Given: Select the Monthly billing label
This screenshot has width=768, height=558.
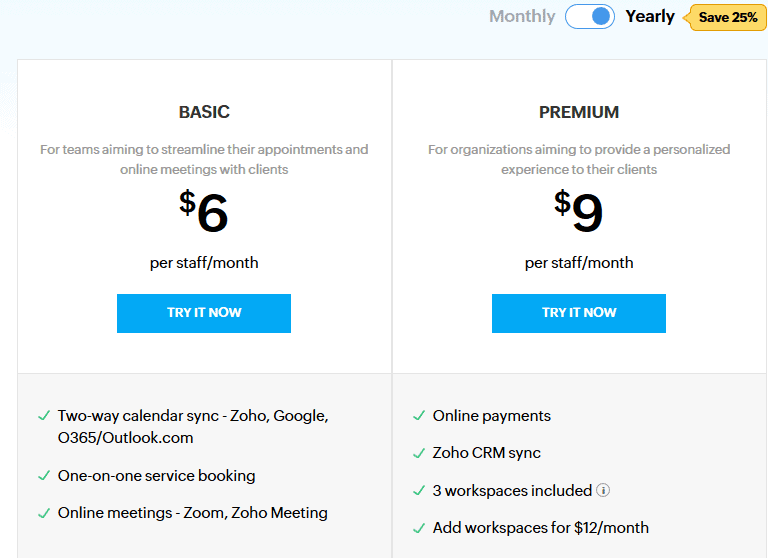Looking at the screenshot, I should pos(522,17).
